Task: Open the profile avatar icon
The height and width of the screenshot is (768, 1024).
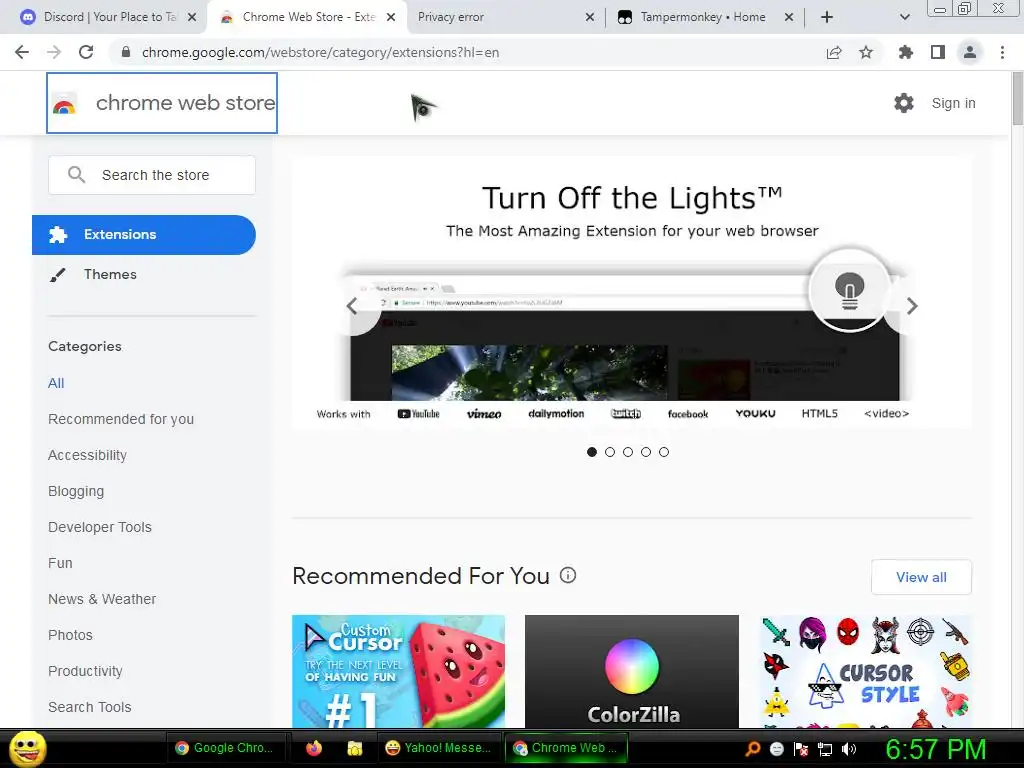Action: point(970,52)
